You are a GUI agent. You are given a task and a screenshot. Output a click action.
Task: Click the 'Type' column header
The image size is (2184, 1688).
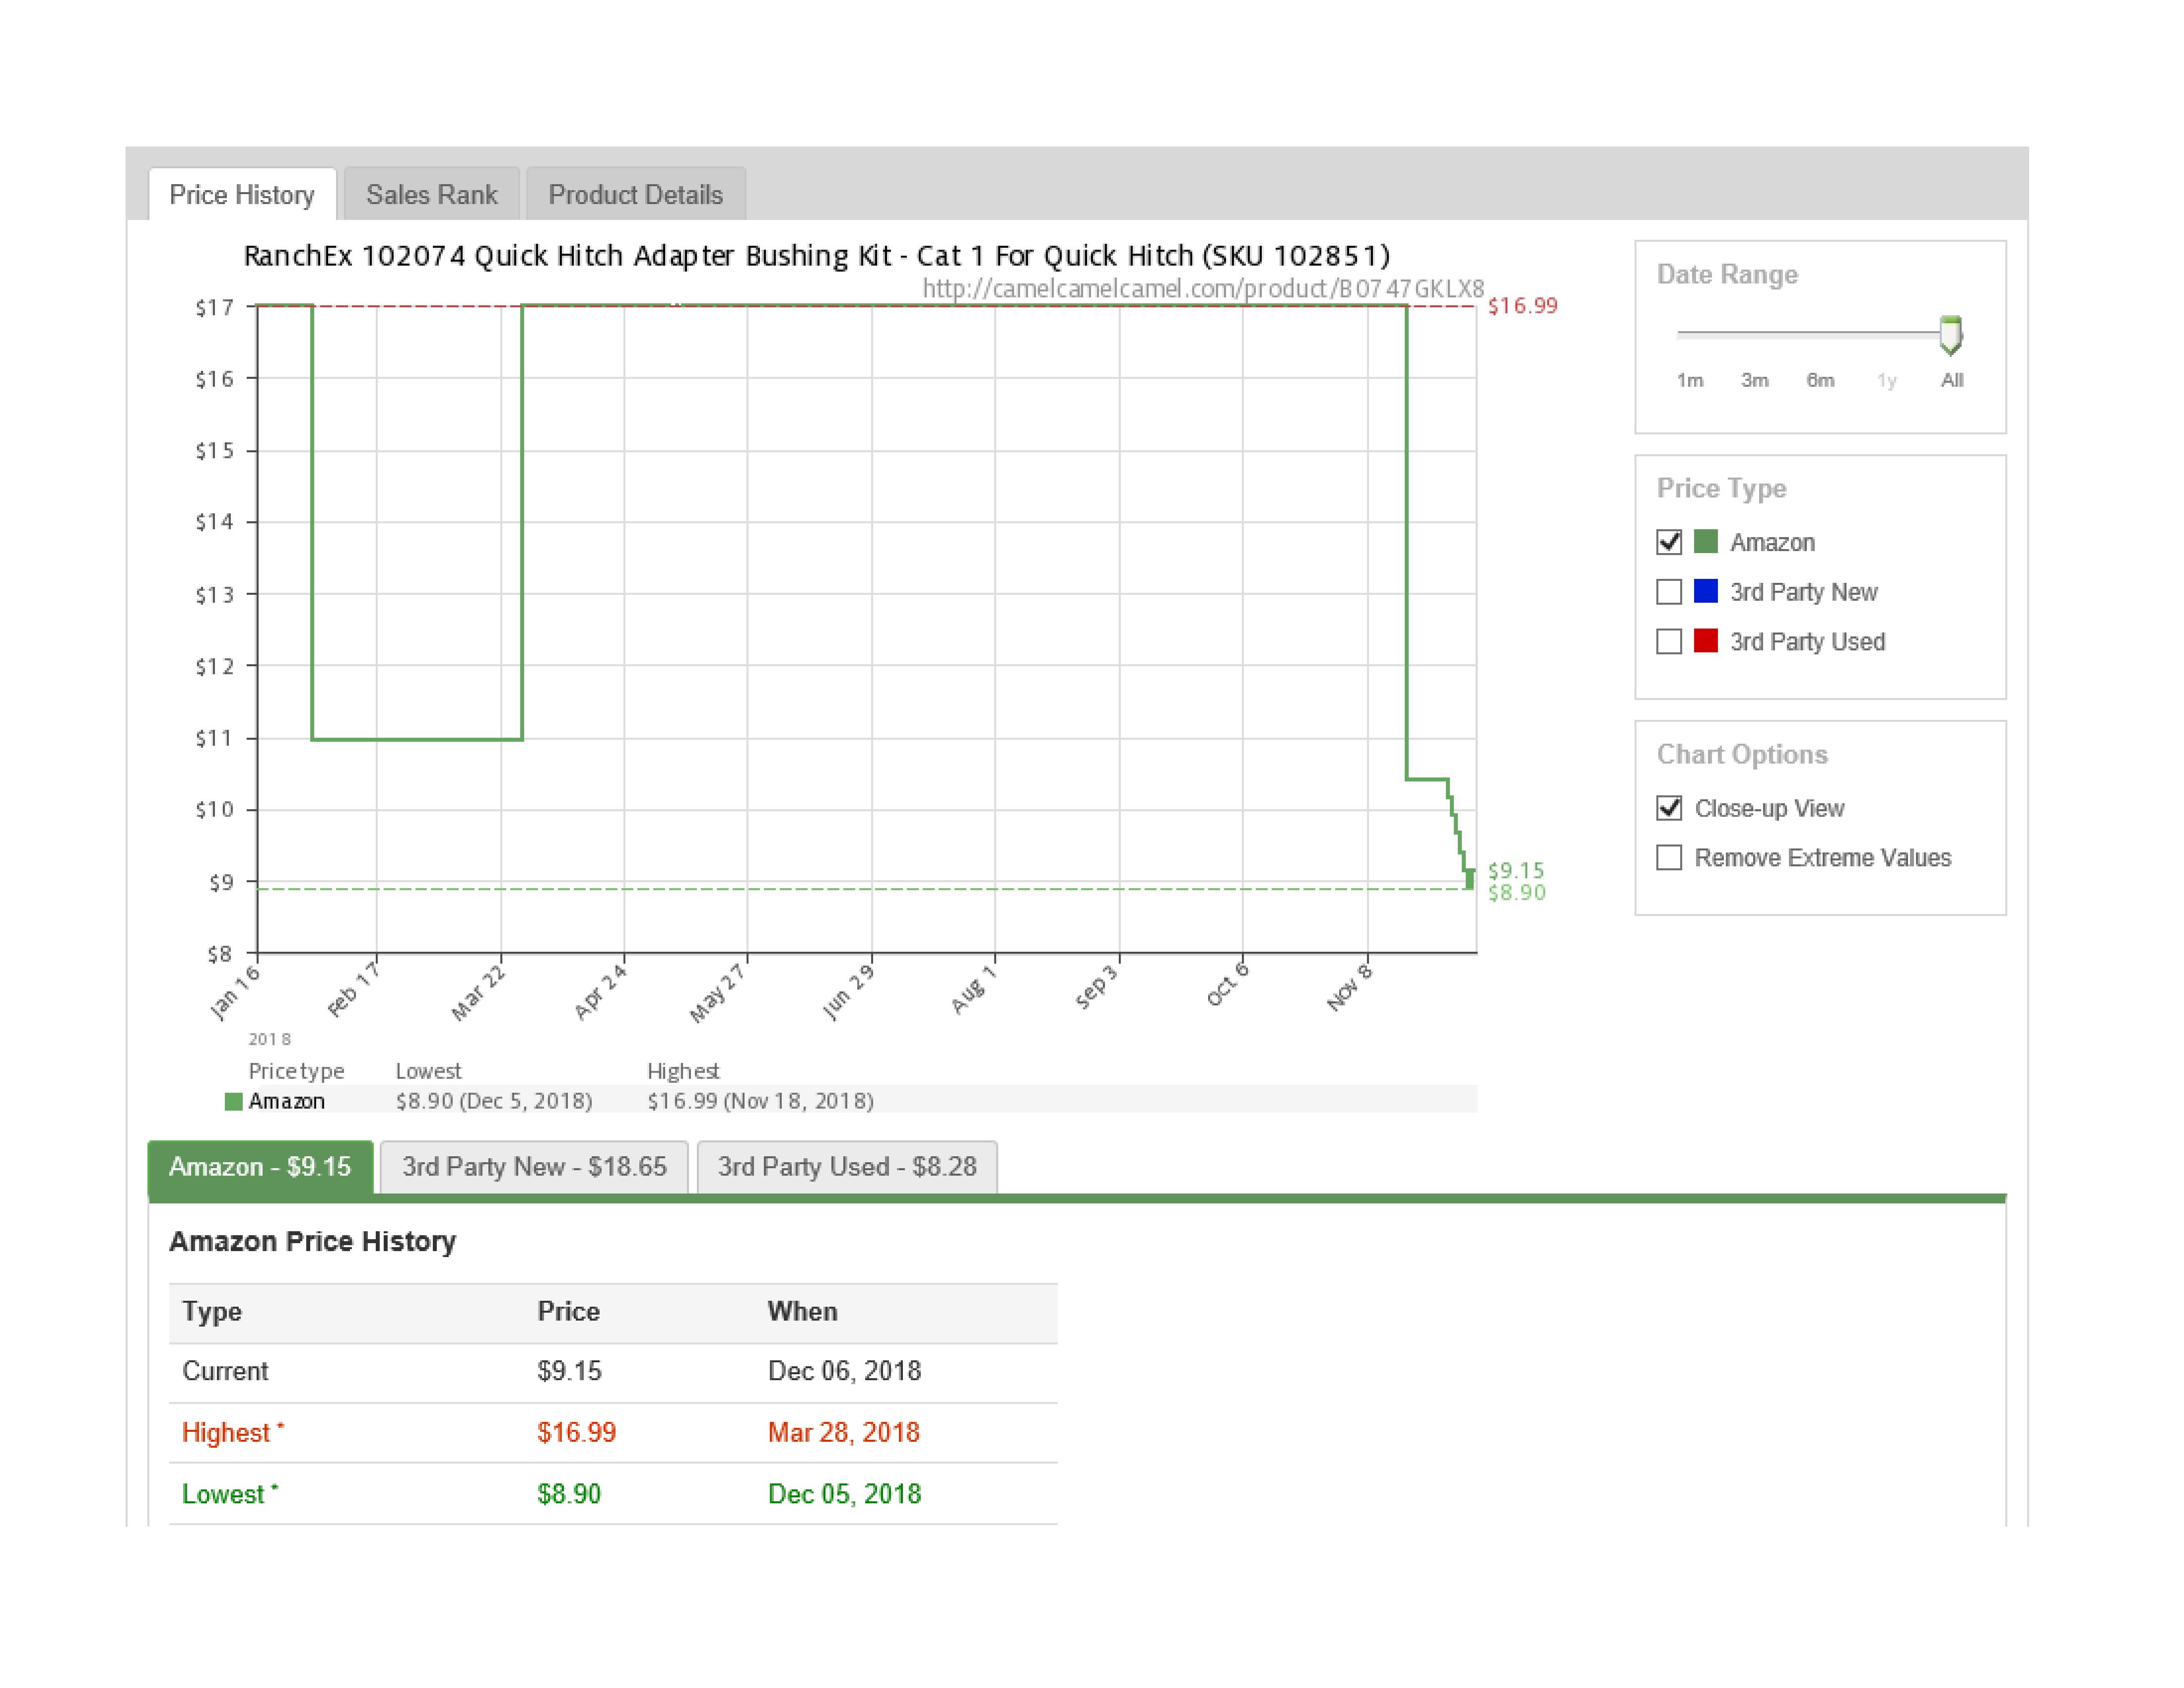212,1312
